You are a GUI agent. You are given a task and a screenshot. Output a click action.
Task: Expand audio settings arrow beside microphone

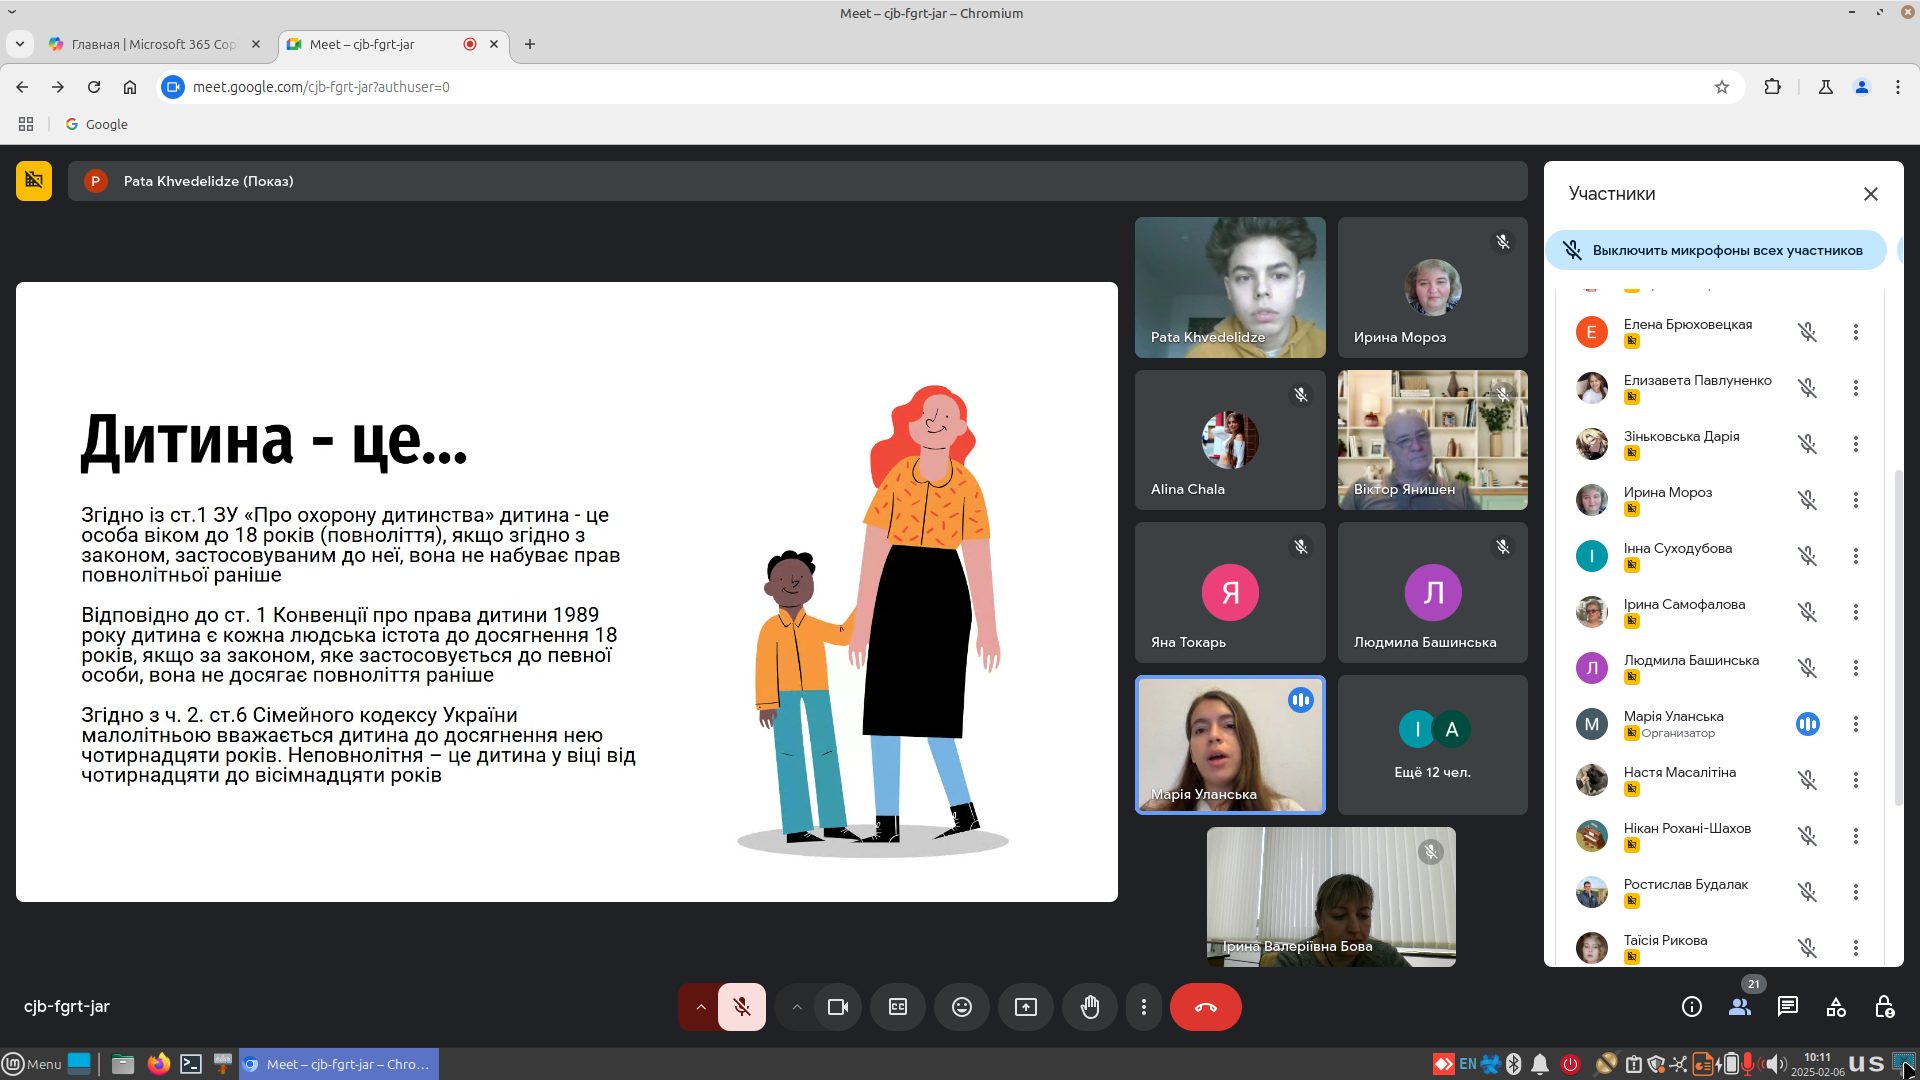(x=700, y=1007)
